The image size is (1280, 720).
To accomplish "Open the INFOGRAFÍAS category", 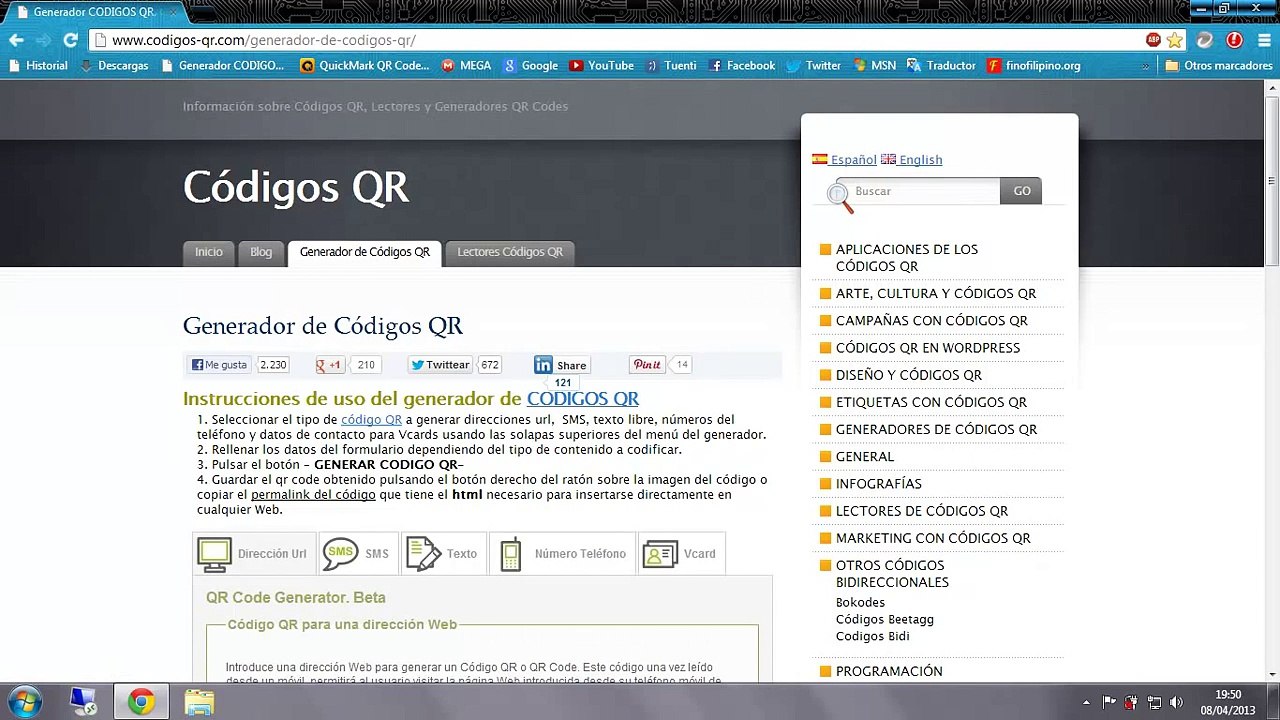I will pyautogui.click(x=879, y=484).
